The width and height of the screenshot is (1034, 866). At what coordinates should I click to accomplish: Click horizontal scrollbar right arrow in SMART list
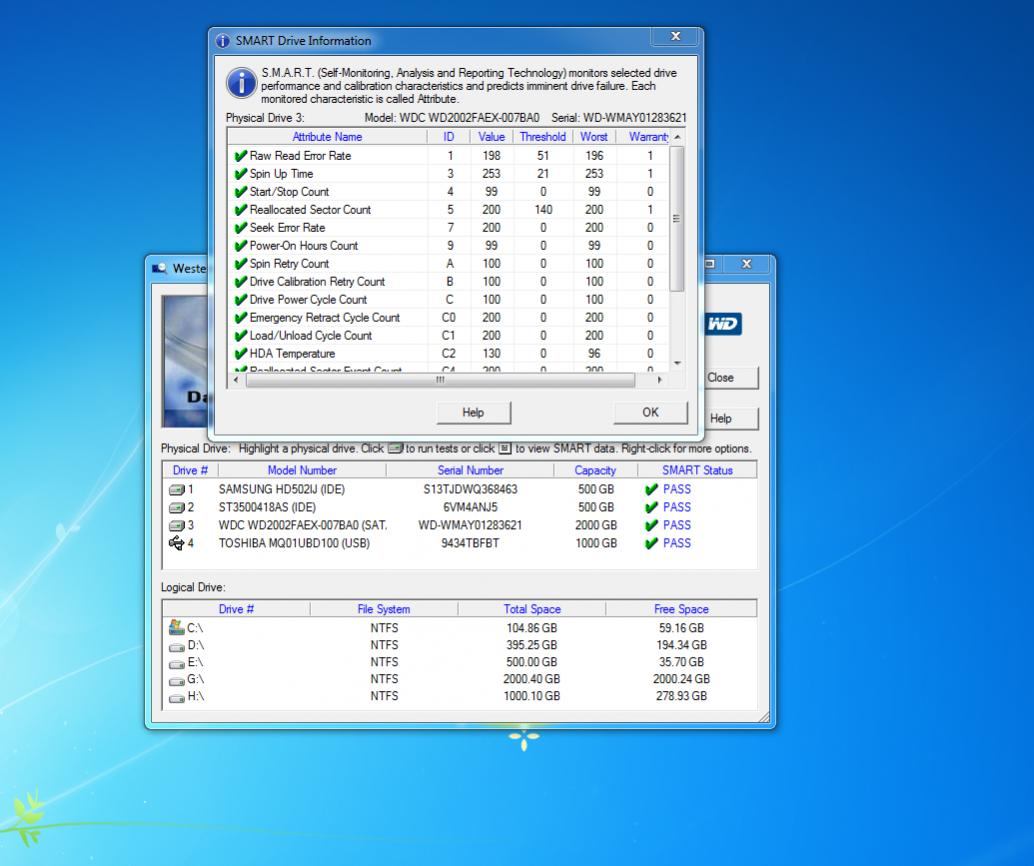(659, 380)
